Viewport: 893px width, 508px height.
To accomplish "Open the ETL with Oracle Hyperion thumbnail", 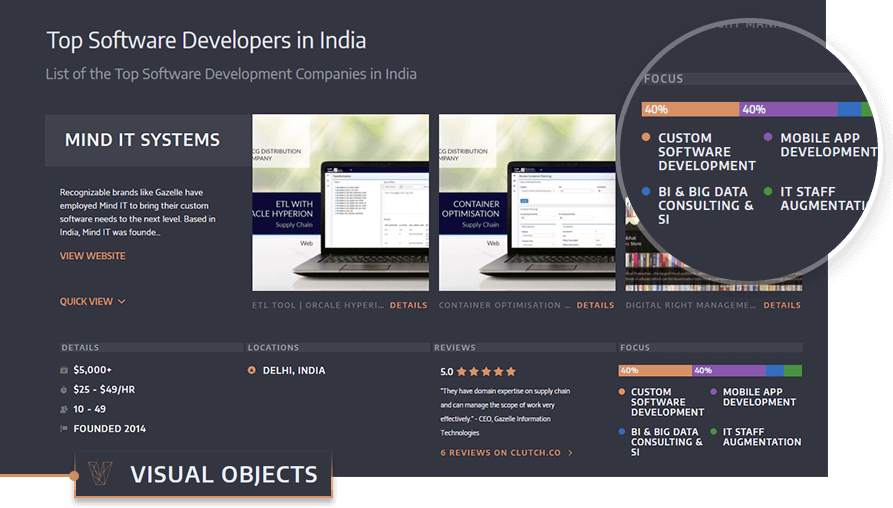I will (x=341, y=203).
